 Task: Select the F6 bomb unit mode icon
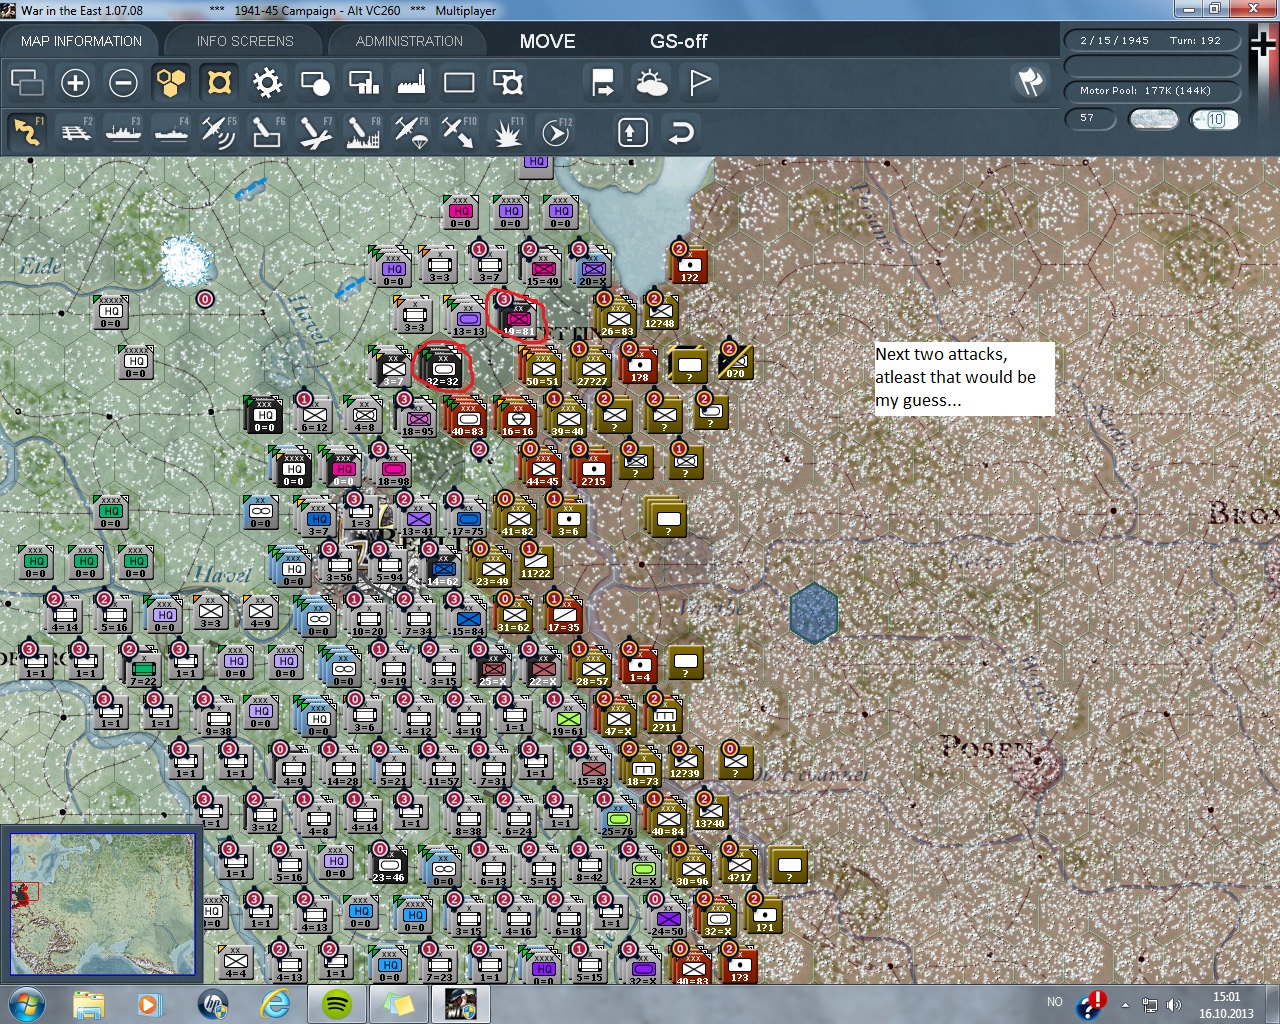[267, 132]
